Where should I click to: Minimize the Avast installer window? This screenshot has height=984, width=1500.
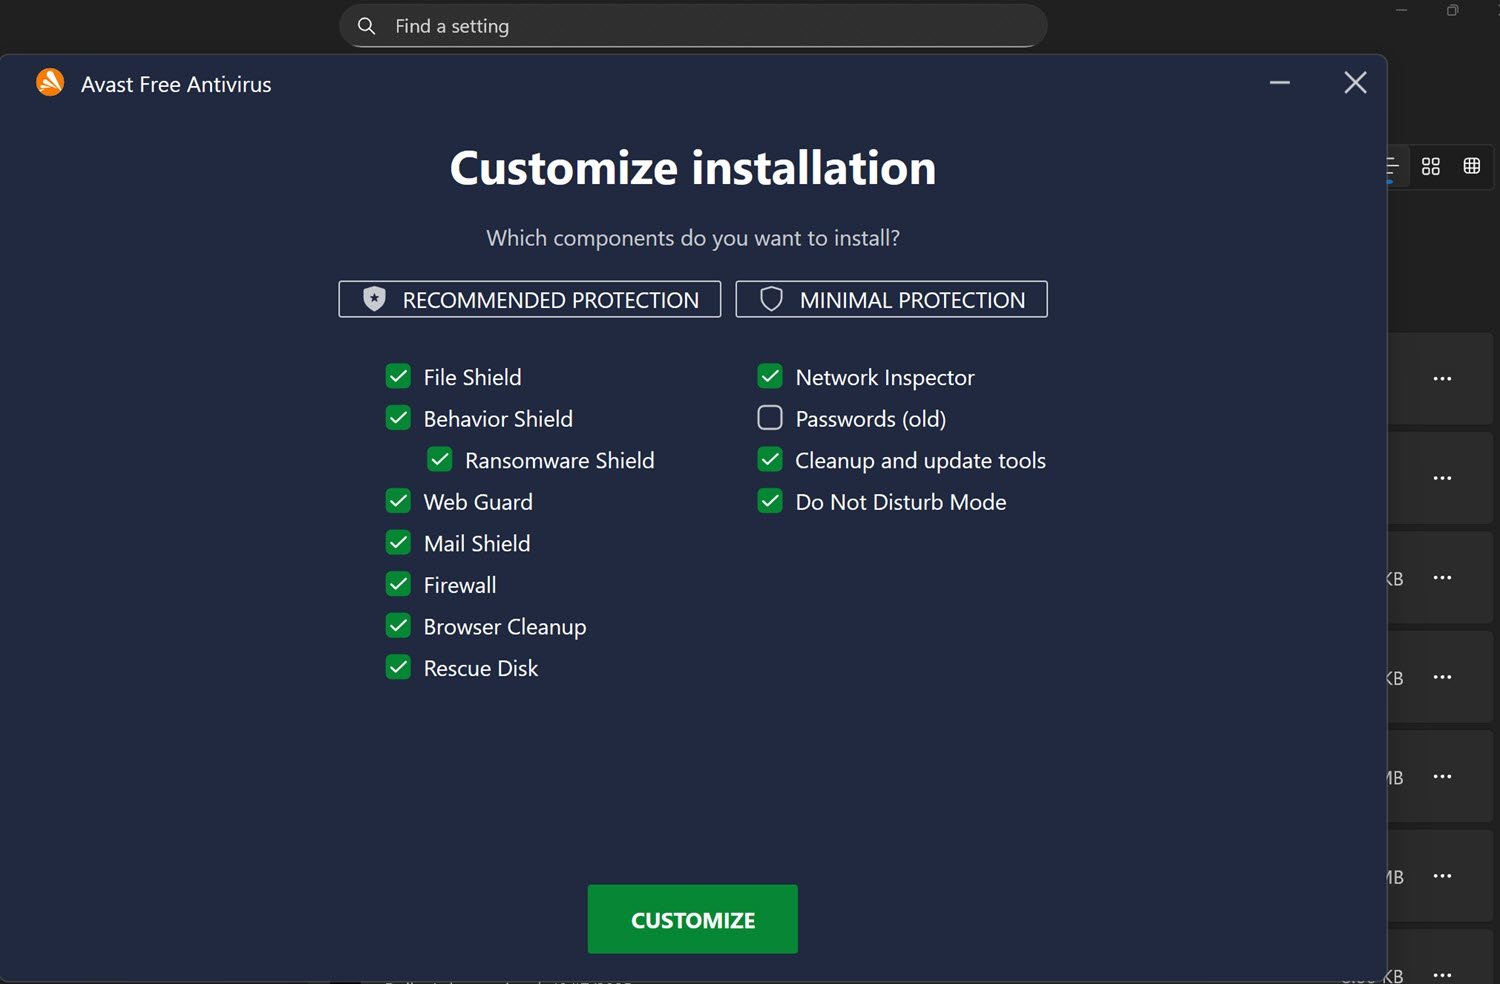point(1280,83)
